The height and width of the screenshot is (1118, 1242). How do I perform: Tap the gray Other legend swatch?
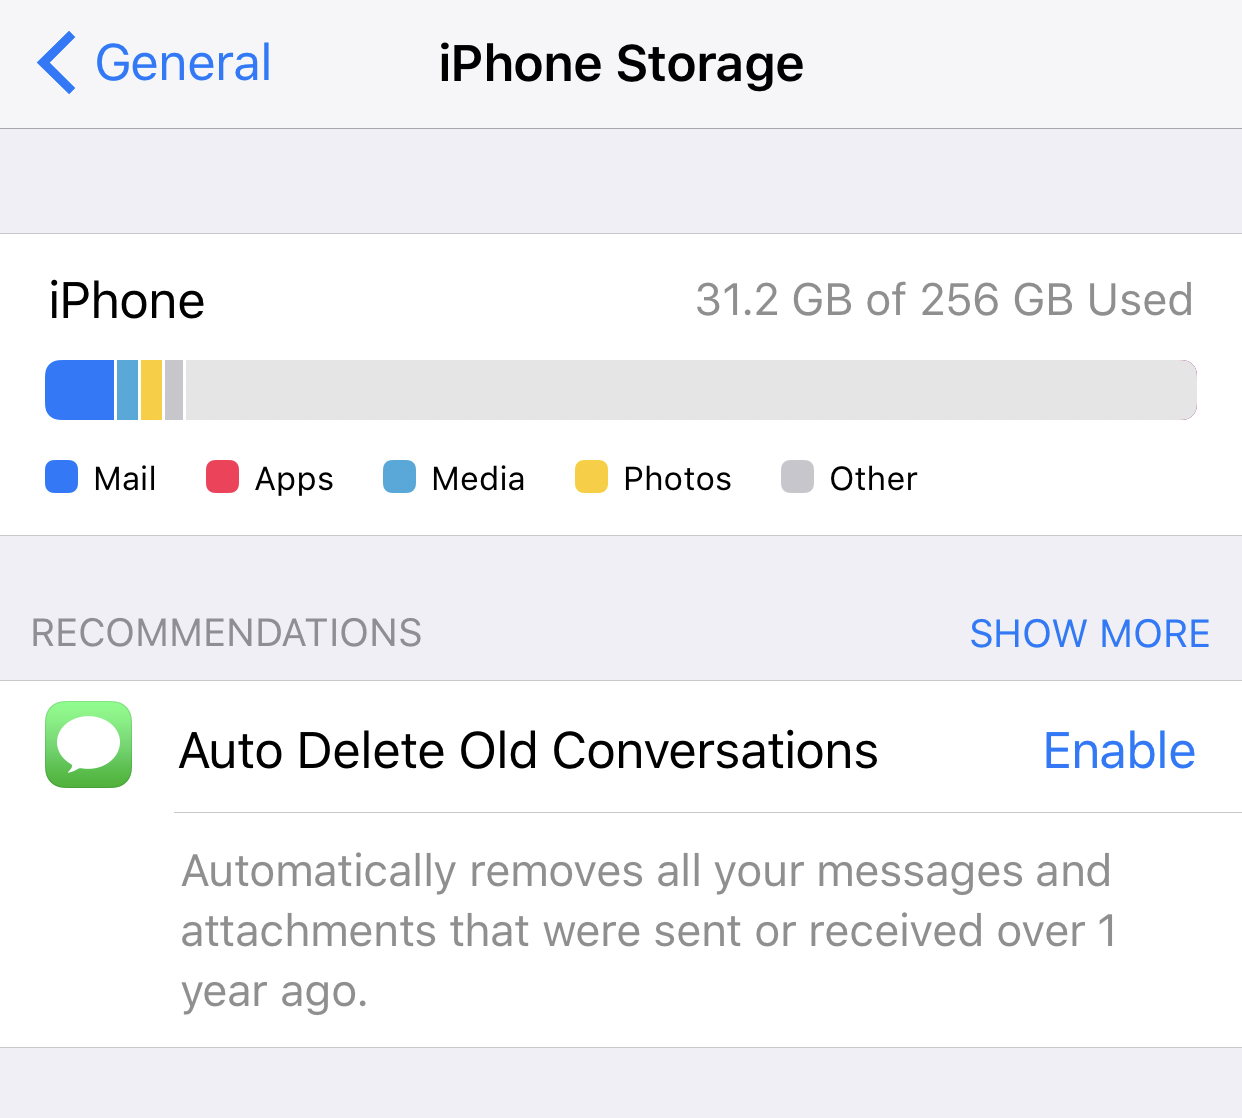797,477
